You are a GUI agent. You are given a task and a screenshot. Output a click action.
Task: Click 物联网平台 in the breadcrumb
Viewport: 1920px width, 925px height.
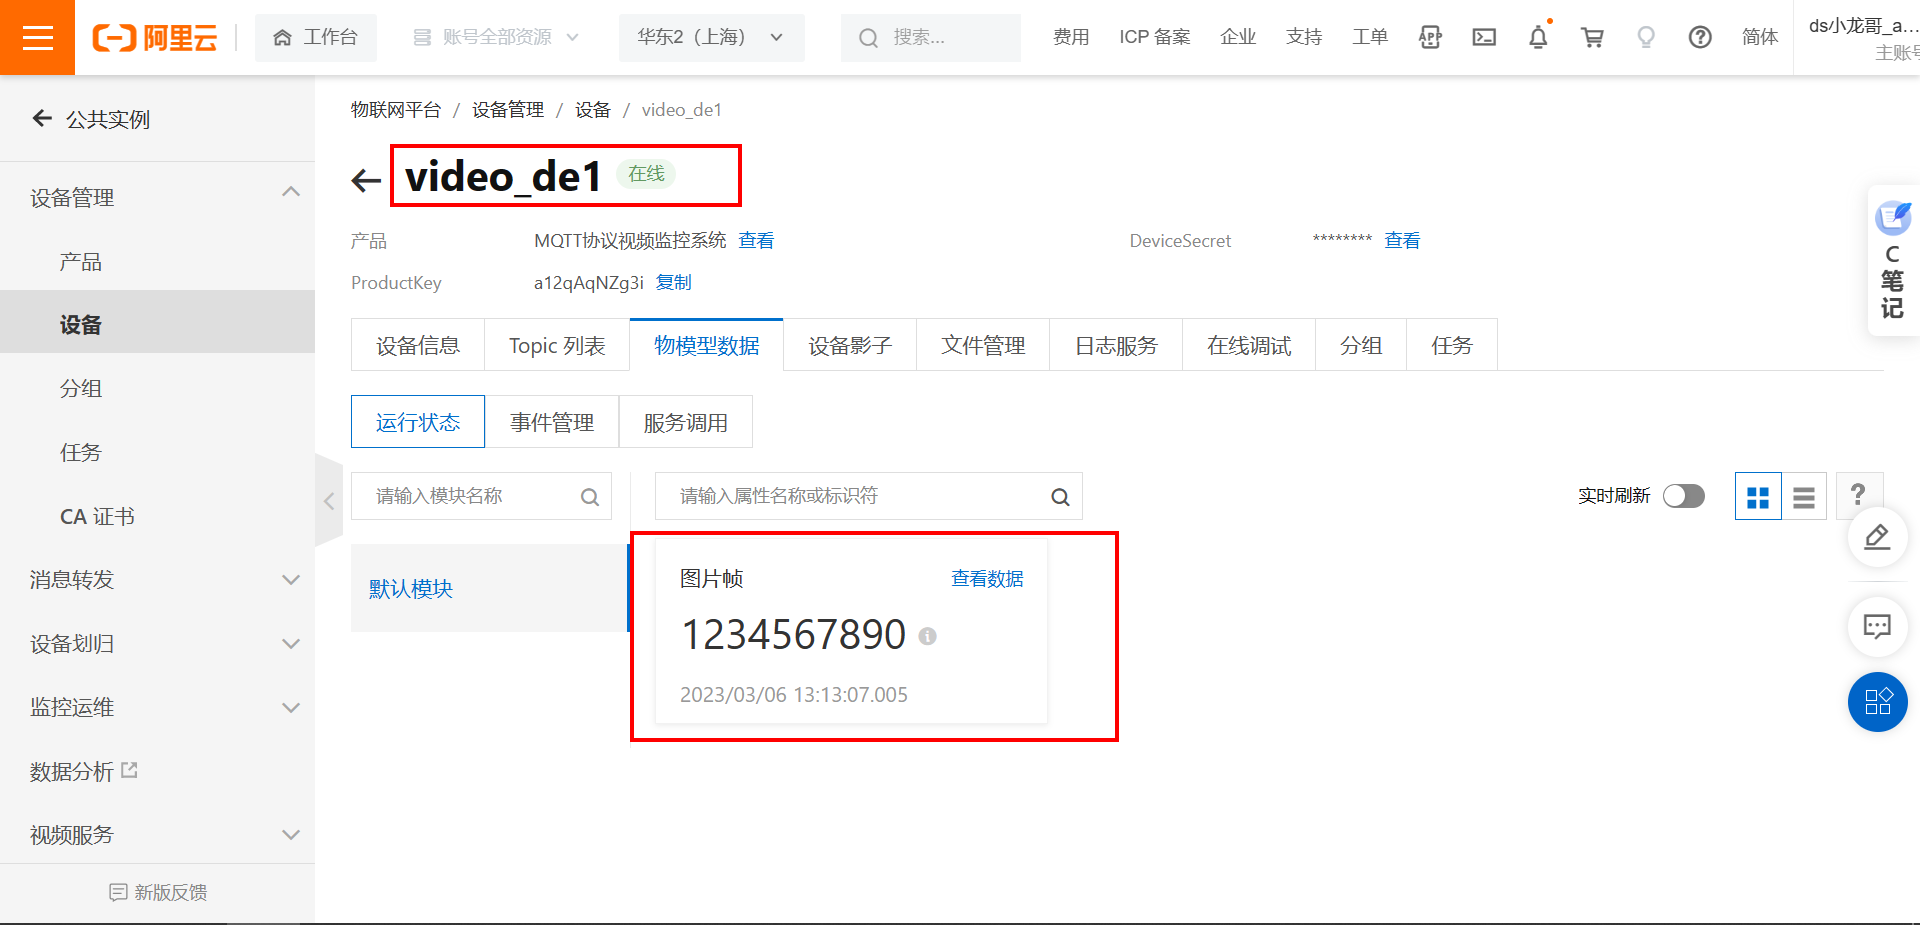(396, 109)
